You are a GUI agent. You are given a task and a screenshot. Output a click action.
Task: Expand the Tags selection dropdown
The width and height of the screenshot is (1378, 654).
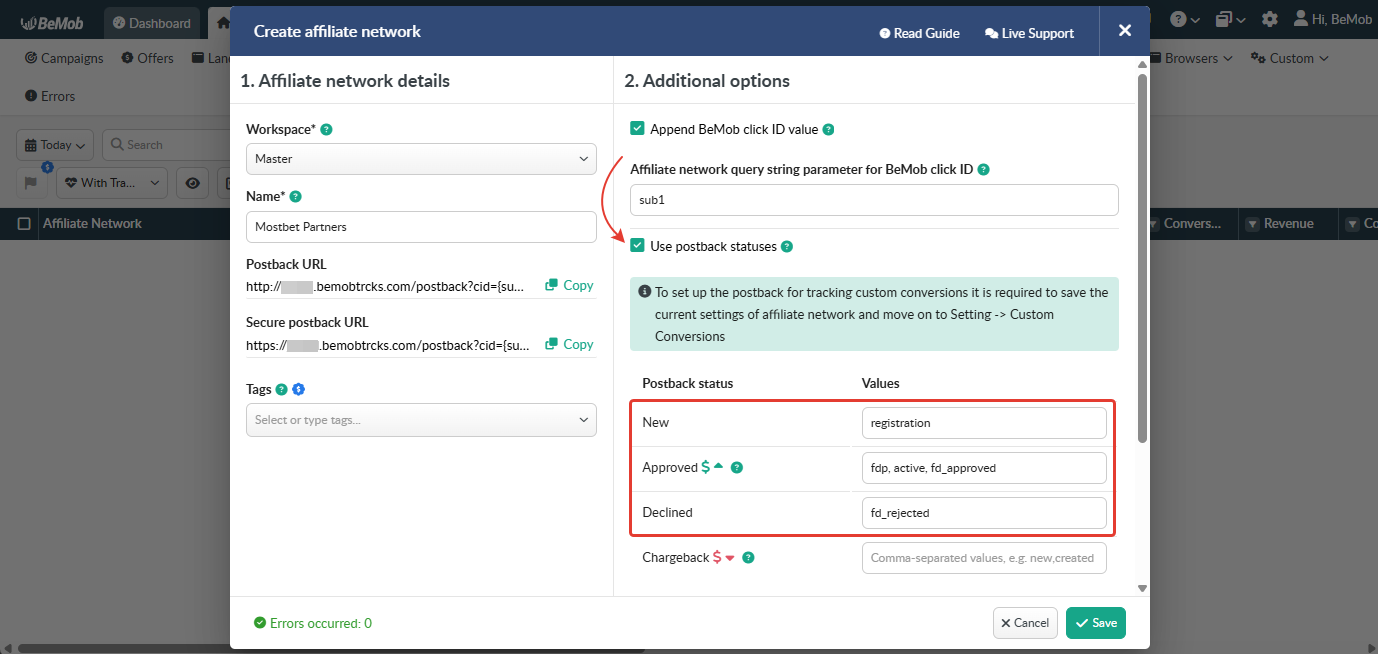click(421, 420)
